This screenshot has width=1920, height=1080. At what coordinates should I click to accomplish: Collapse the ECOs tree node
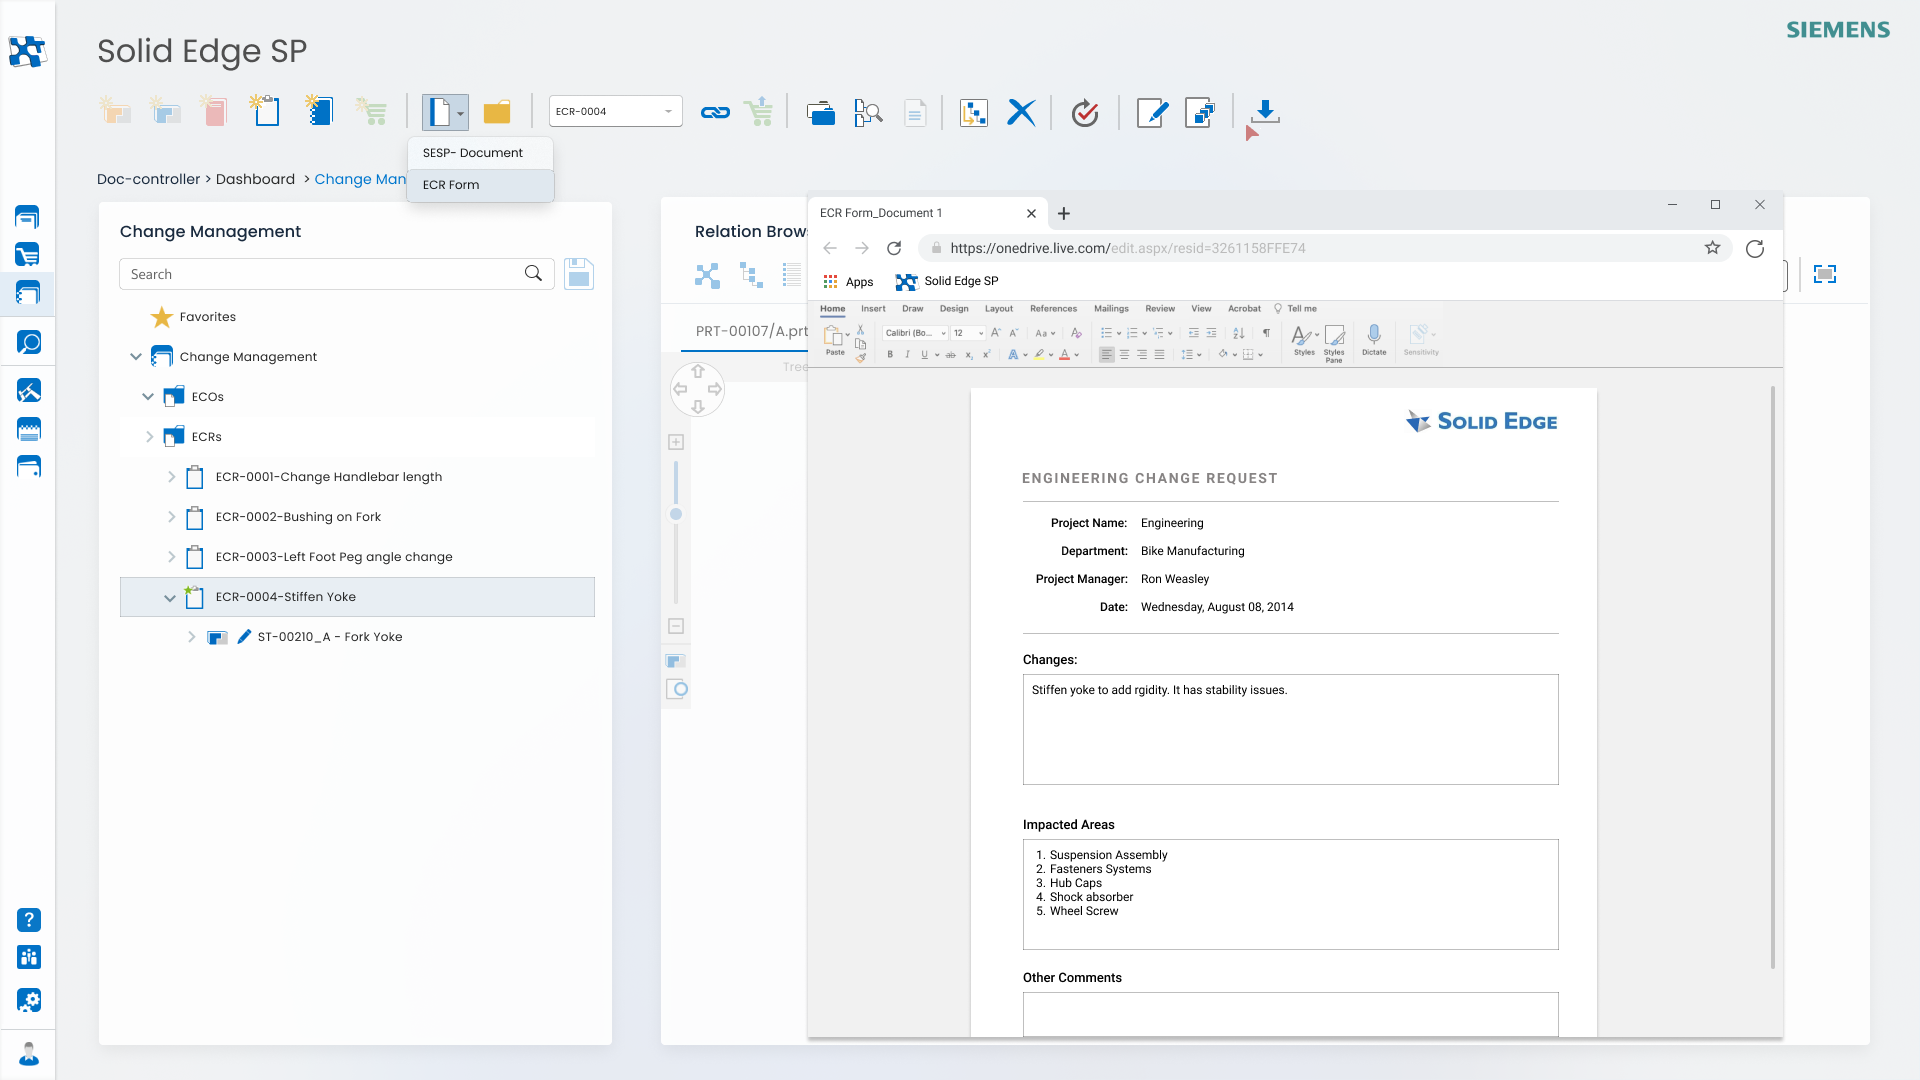[x=148, y=397]
